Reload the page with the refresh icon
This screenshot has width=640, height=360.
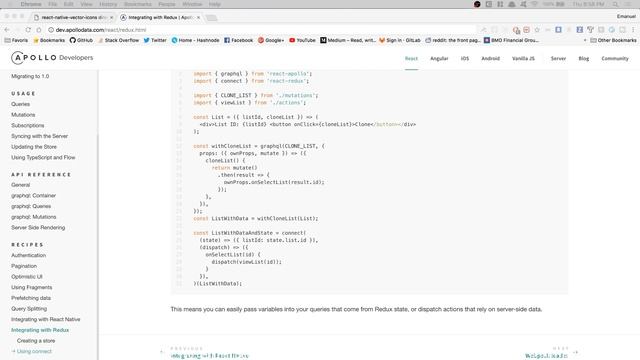[x=28, y=30]
